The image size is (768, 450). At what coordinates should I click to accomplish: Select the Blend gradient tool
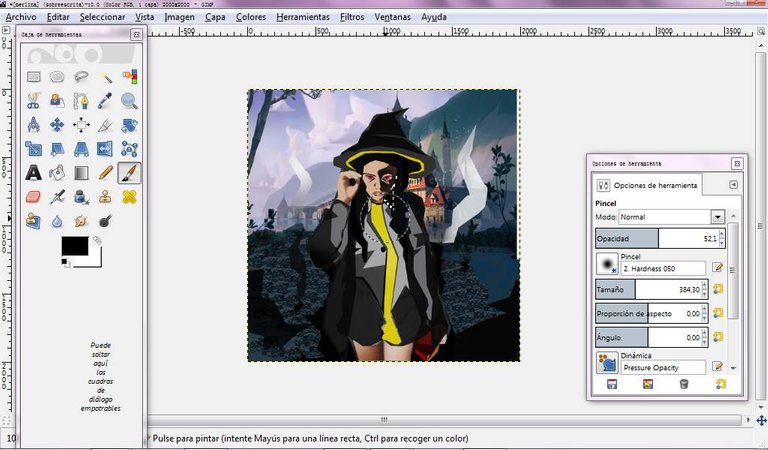coord(81,173)
